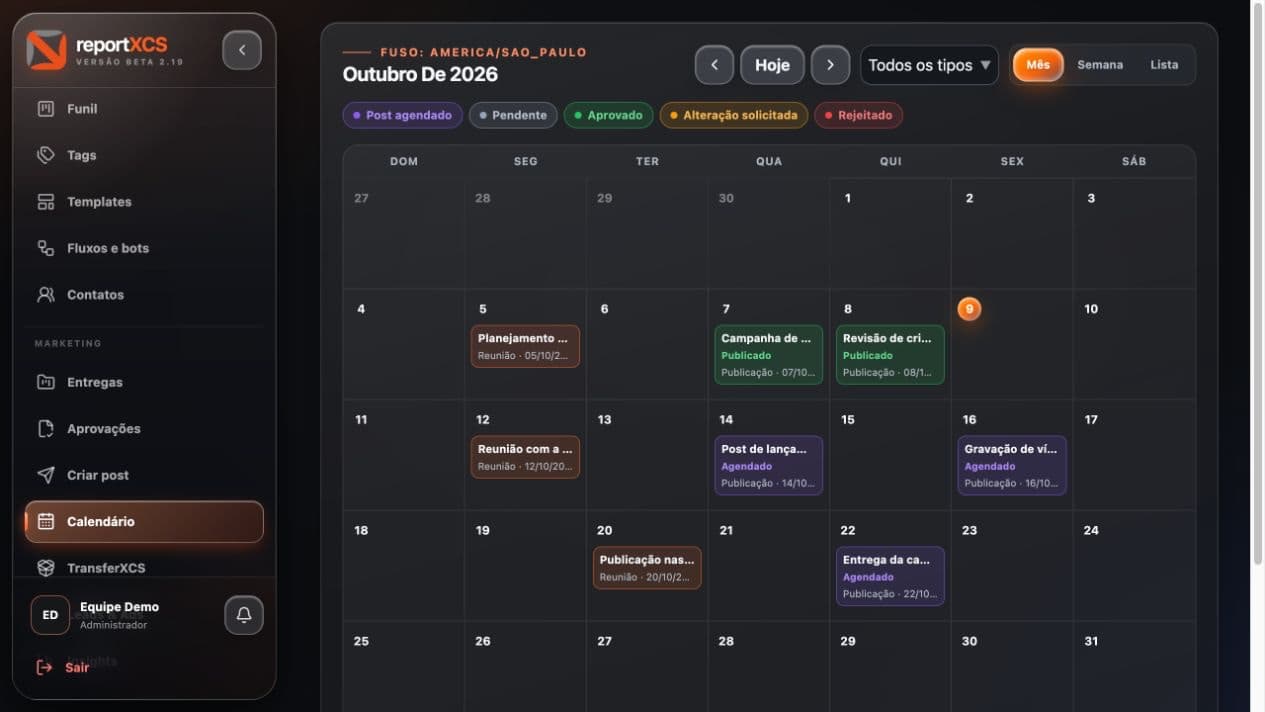Click day number 31 in calendar
This screenshot has height=712, width=1265.
point(1091,641)
